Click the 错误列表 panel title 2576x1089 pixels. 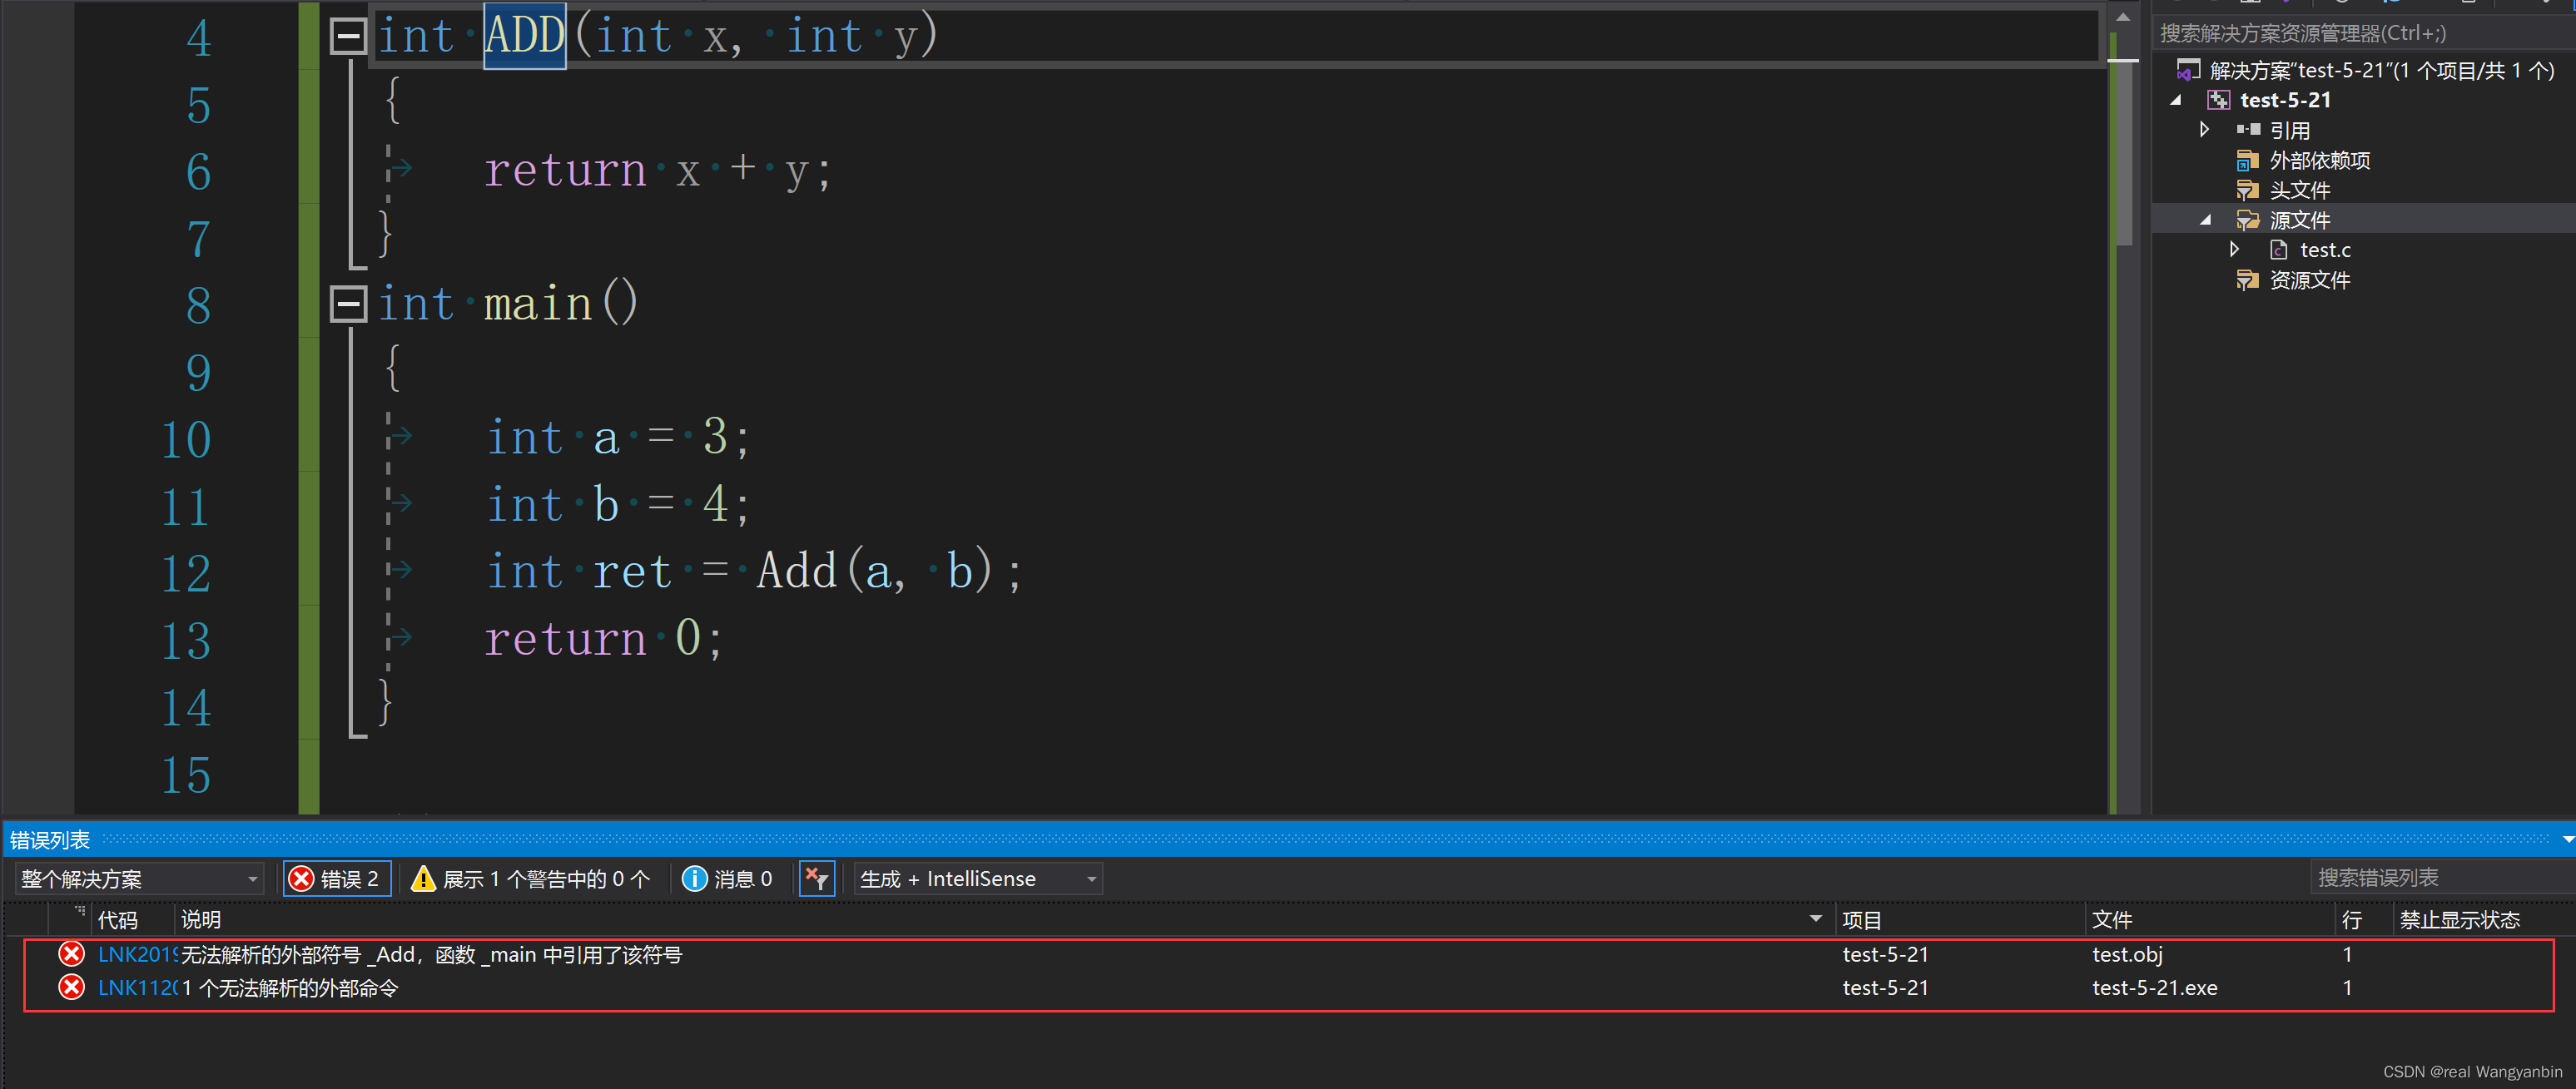[x=50, y=839]
